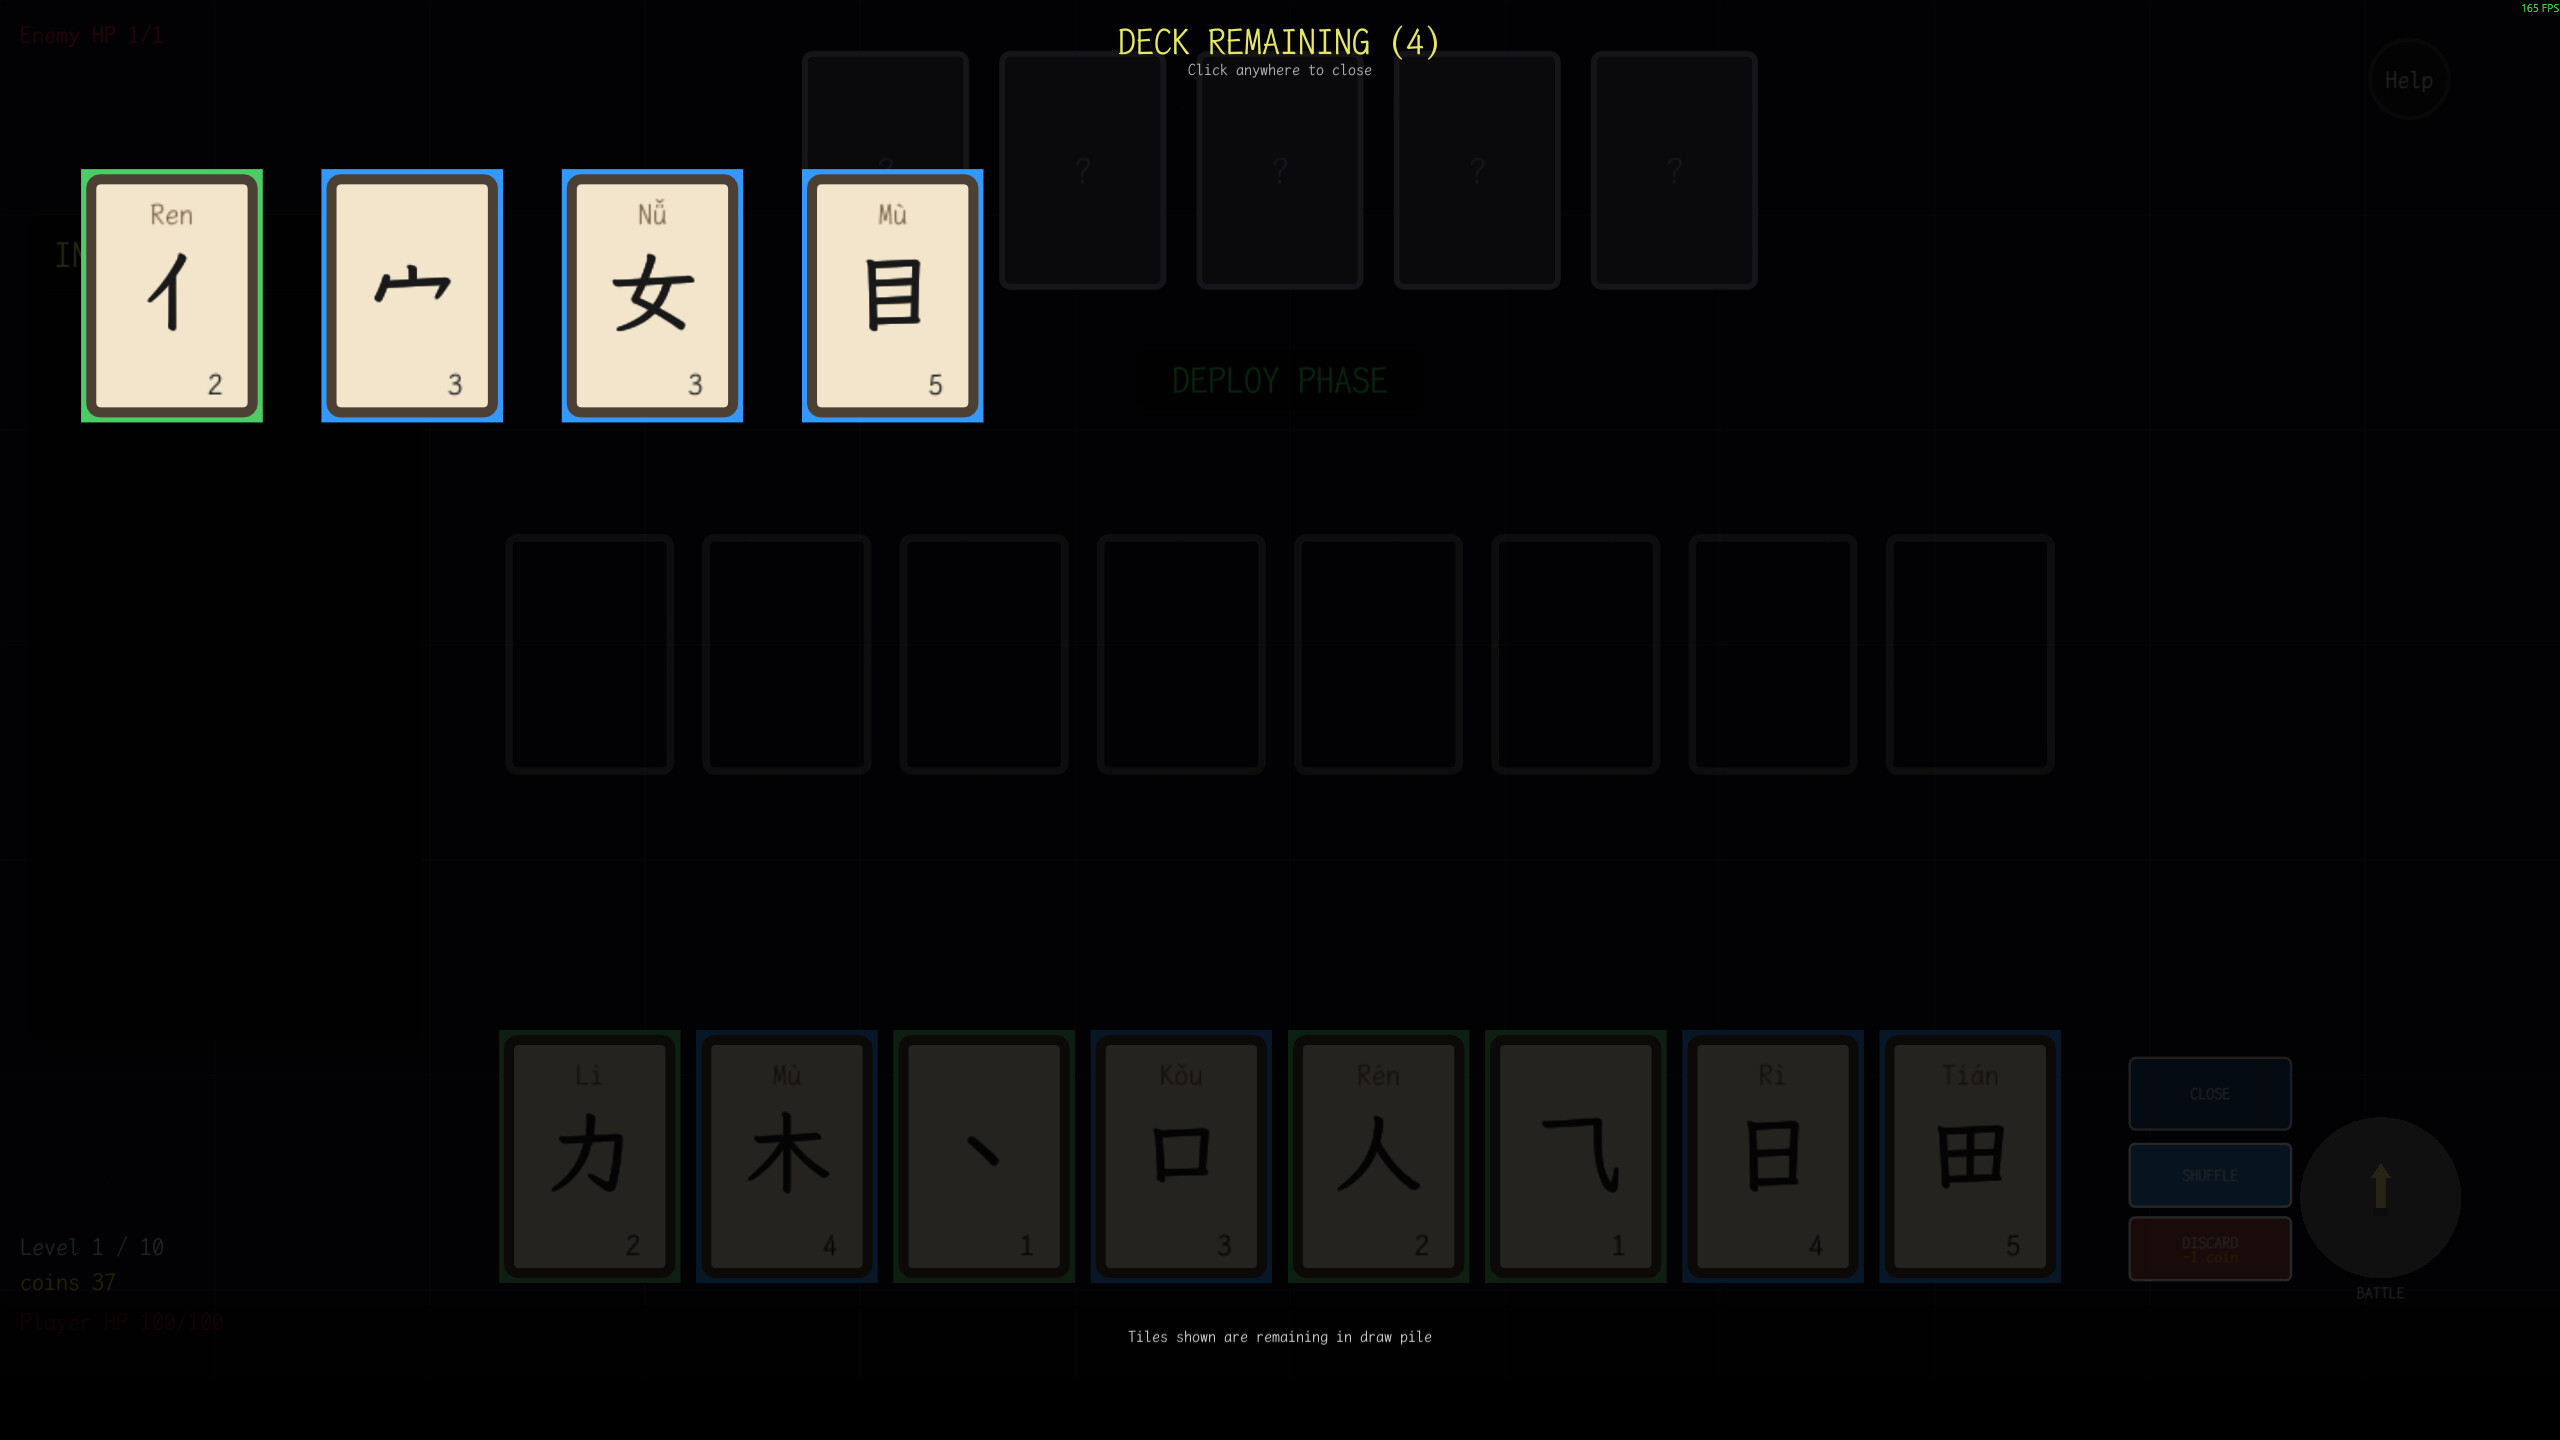Click the Rì sun tile in the draw pile
Screen dimensions: 2560x1440
point(1773,1160)
